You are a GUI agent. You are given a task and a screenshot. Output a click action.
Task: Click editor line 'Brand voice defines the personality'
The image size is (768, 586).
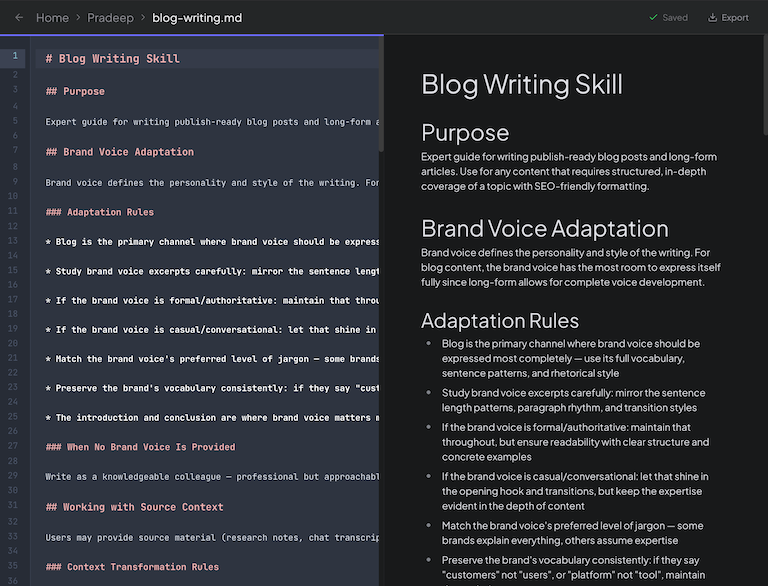tap(212, 183)
